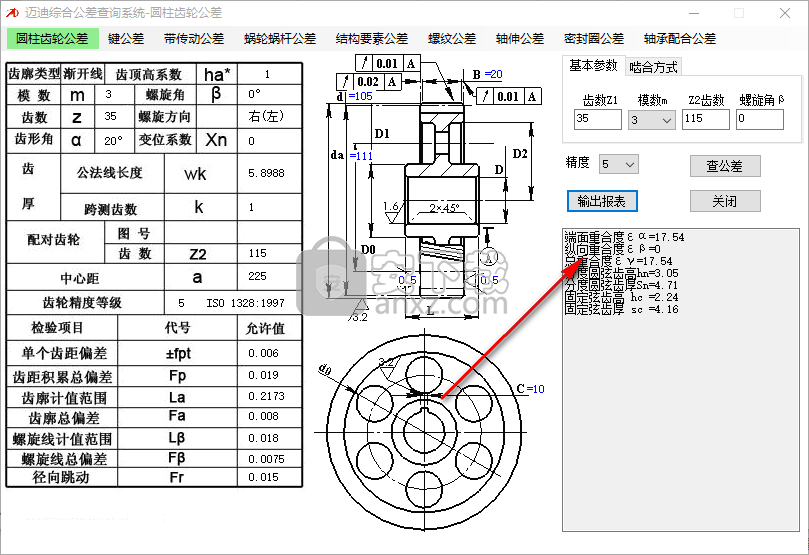Click the 公法线长度 wk value 5.8988
Screen dimensions: 809x555
[266, 173]
